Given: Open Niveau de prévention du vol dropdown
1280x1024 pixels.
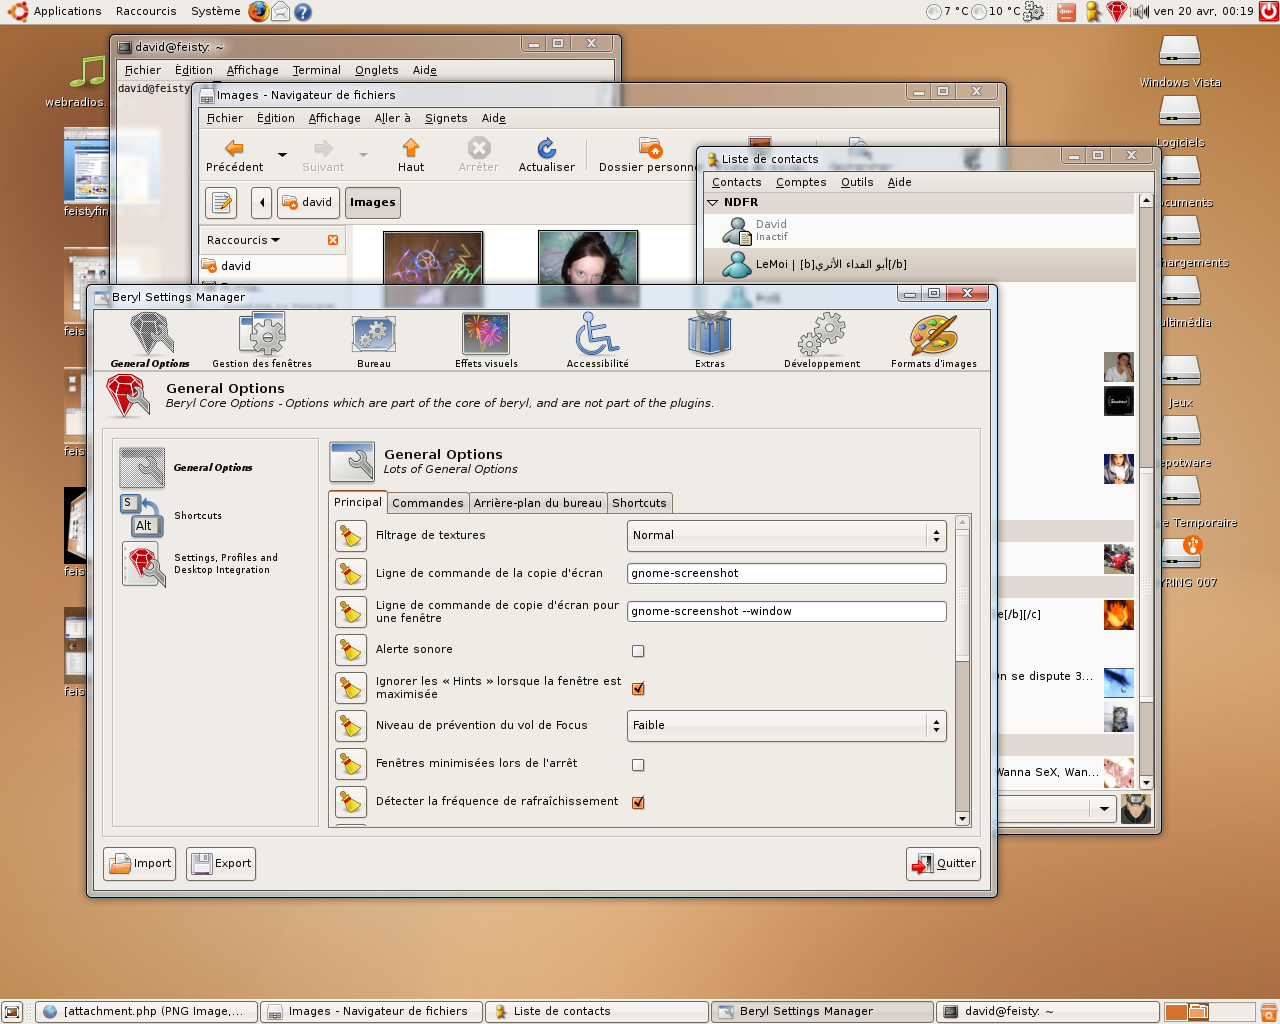Looking at the screenshot, I should [786, 726].
